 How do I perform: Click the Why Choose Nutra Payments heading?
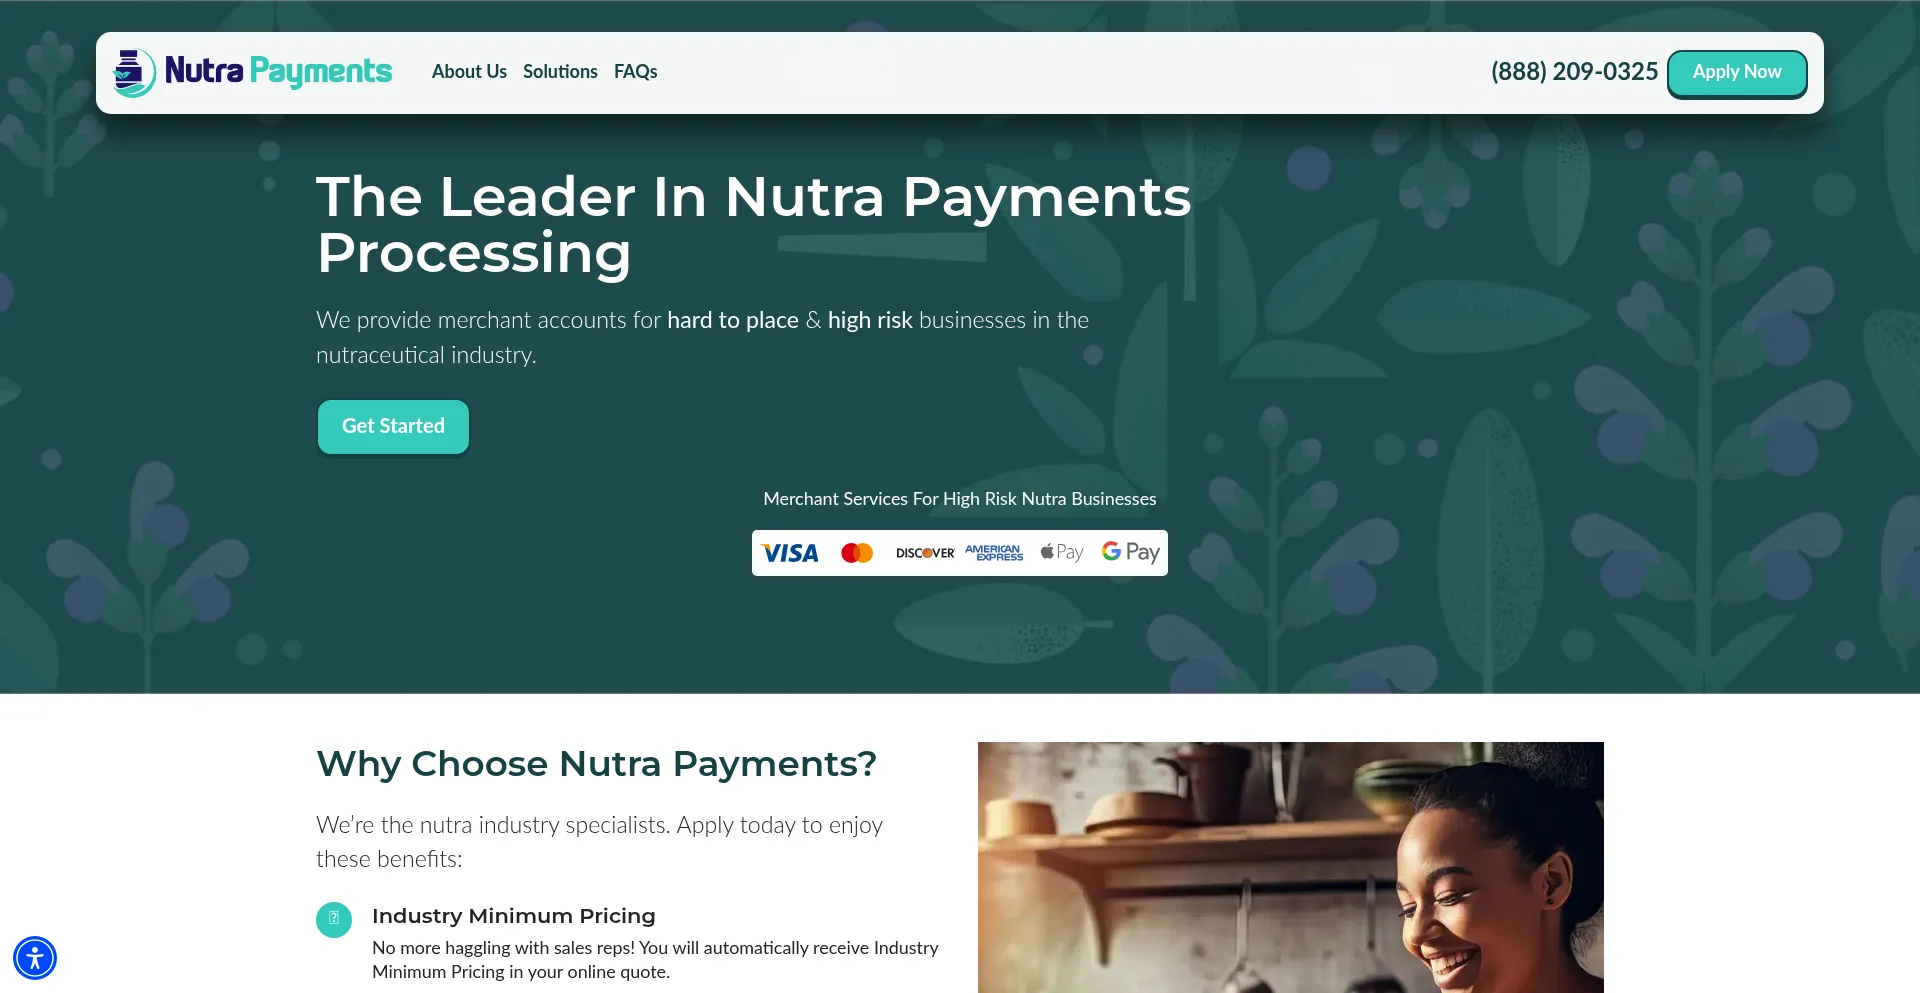596,764
